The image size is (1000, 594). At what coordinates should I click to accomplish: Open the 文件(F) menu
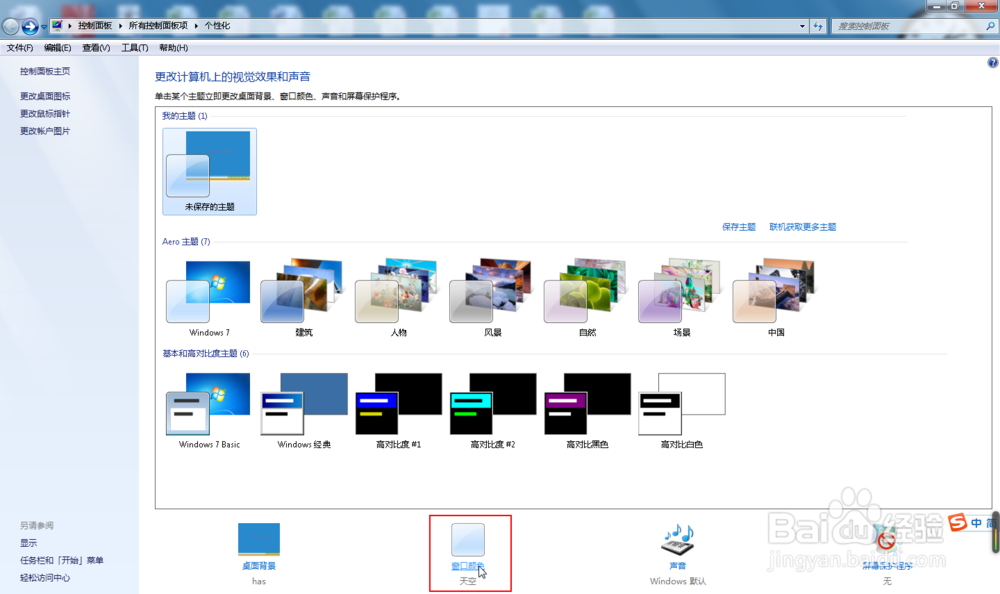[20, 48]
